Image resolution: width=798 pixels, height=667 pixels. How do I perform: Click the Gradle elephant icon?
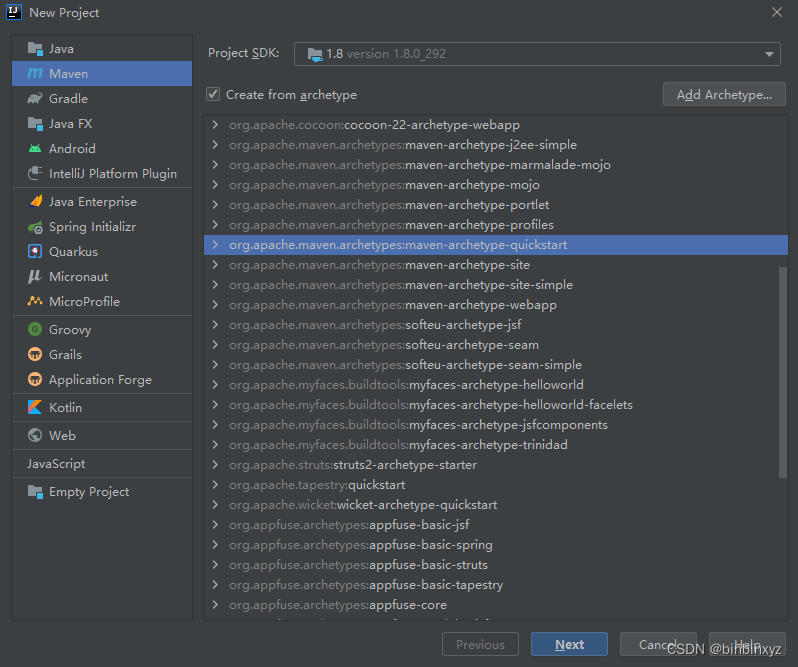point(35,99)
